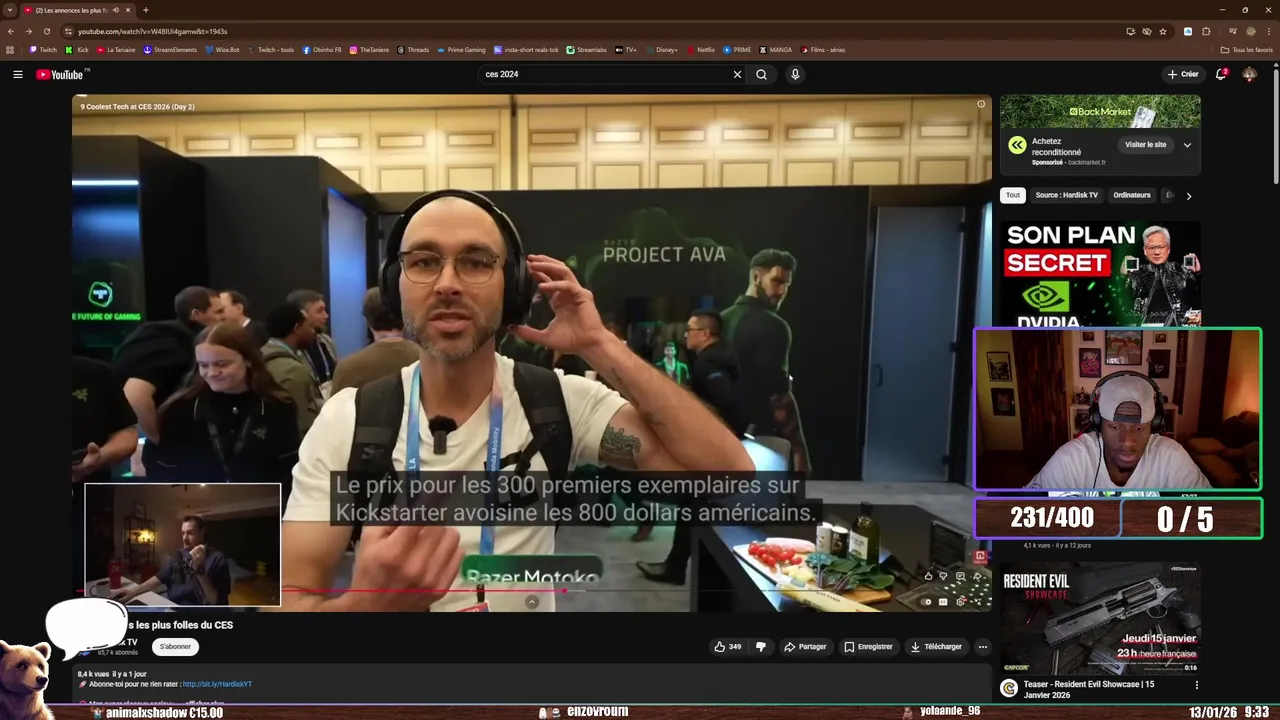Select the Tout filter chip
Image resolution: width=1280 pixels, height=720 pixels.
pos(1013,195)
